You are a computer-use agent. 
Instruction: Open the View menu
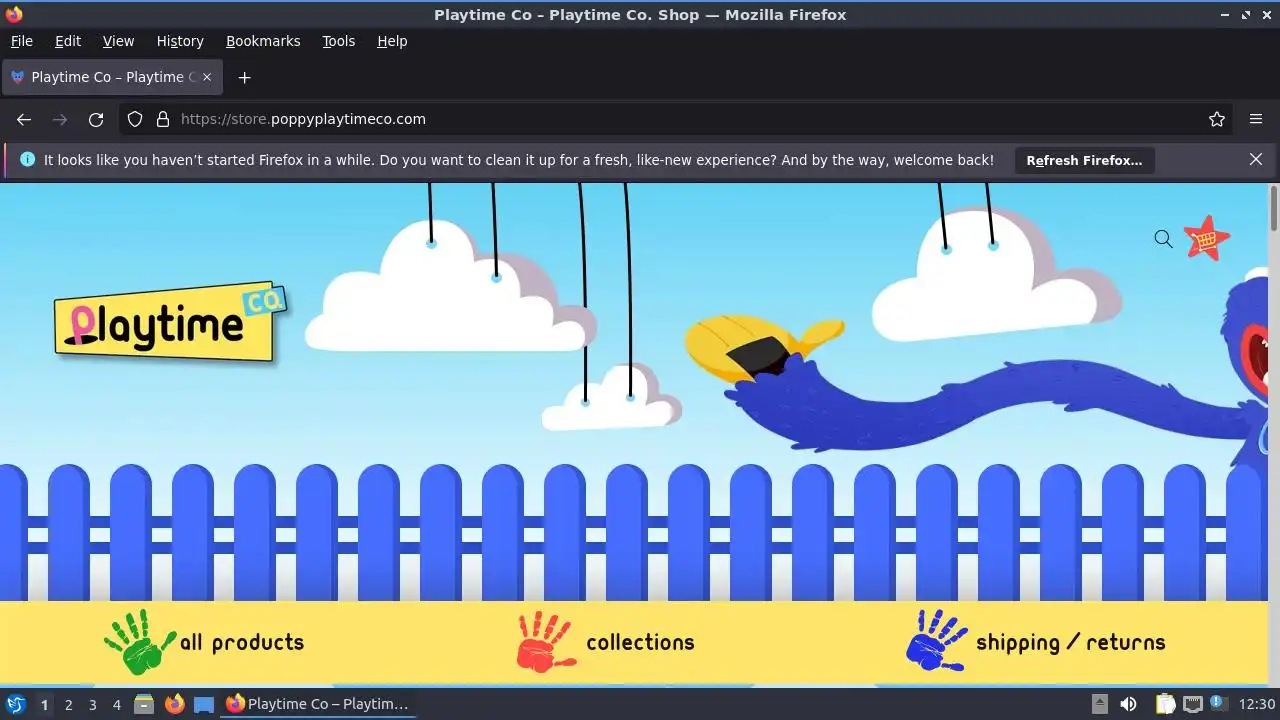[118, 41]
